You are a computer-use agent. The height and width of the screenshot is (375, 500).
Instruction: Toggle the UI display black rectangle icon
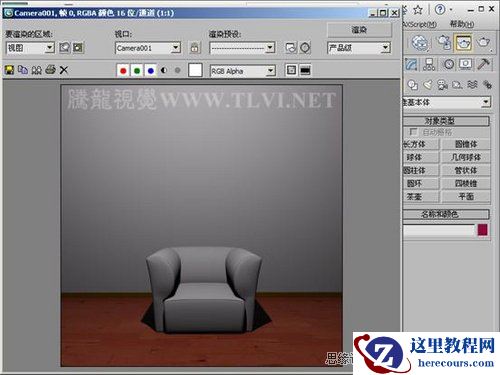coord(305,70)
